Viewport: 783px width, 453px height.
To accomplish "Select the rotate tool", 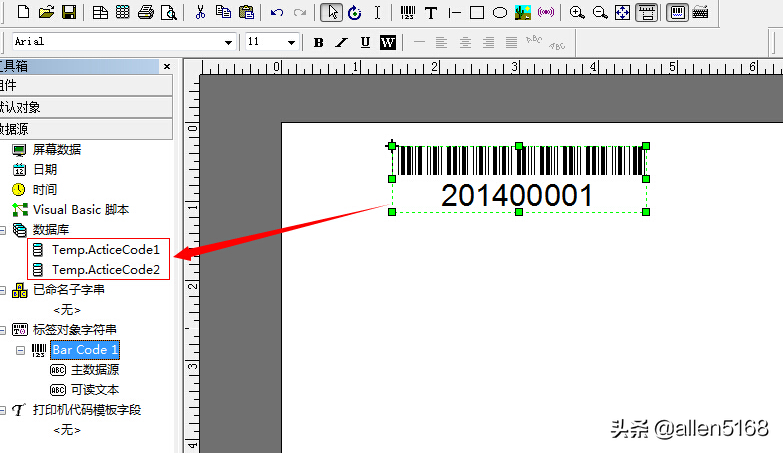I will coord(355,12).
